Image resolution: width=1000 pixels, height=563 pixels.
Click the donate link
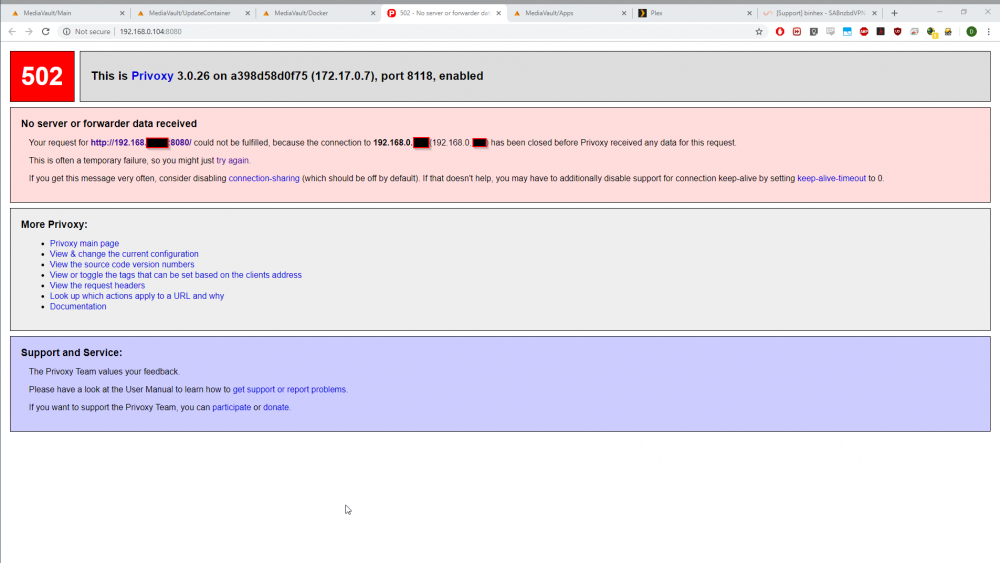276,407
